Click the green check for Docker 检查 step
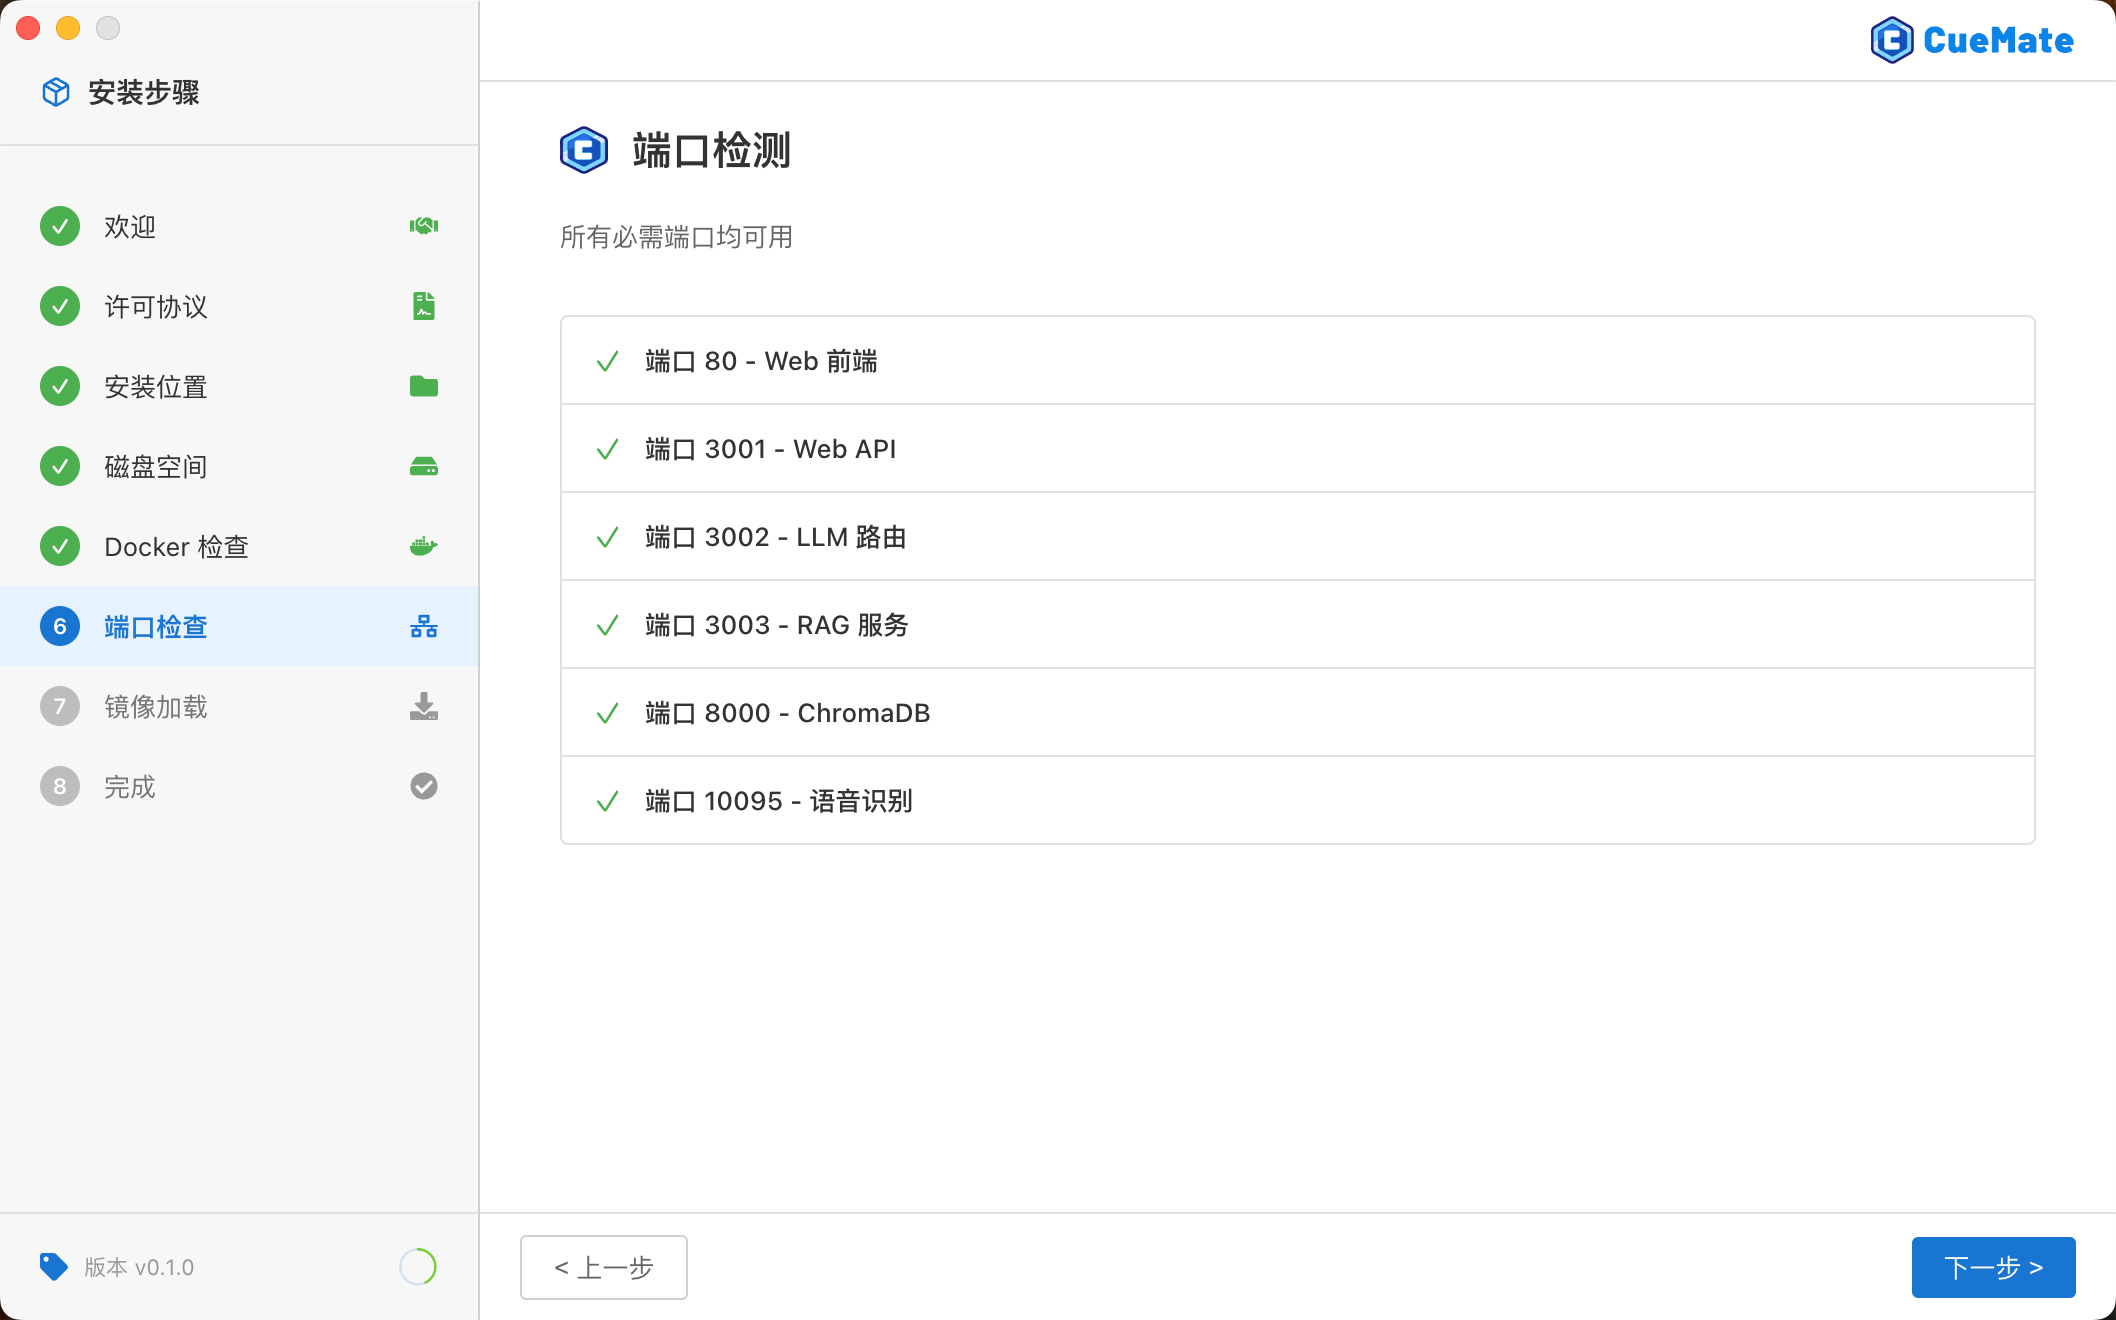 (60, 546)
